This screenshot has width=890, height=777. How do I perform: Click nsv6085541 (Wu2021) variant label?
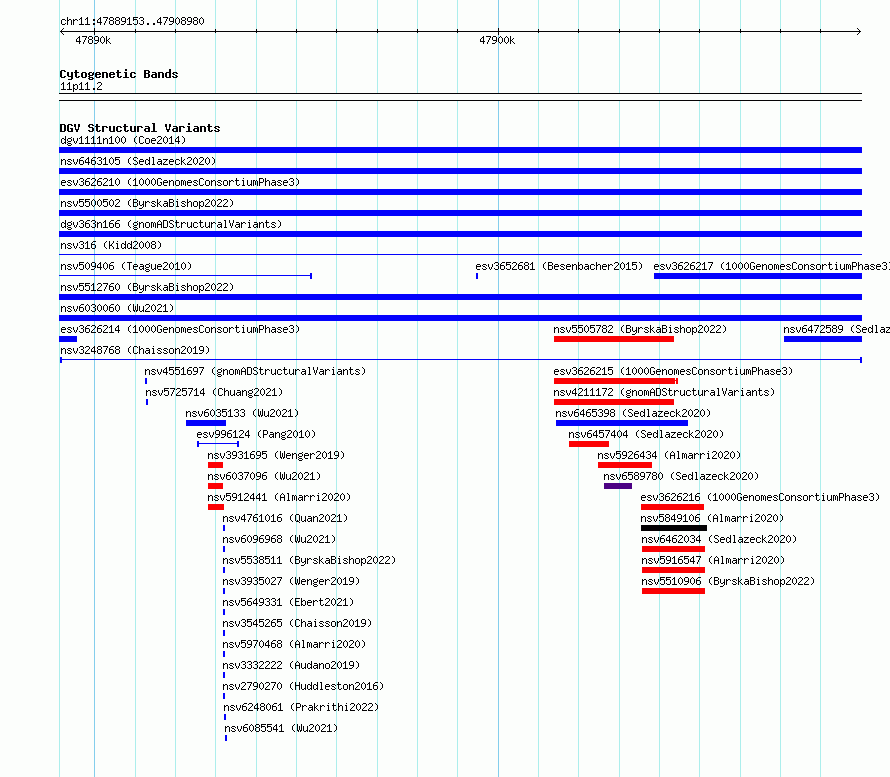281,728
